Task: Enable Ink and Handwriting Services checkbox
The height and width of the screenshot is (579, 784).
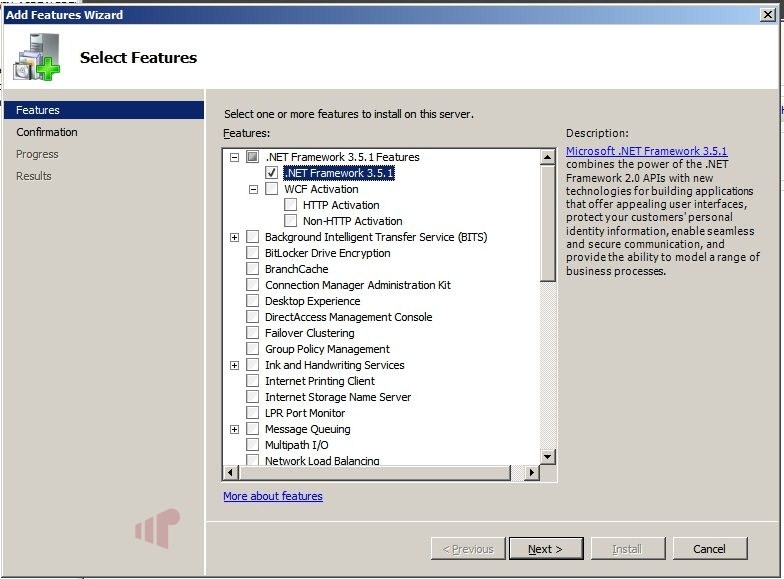Action: 252,365
